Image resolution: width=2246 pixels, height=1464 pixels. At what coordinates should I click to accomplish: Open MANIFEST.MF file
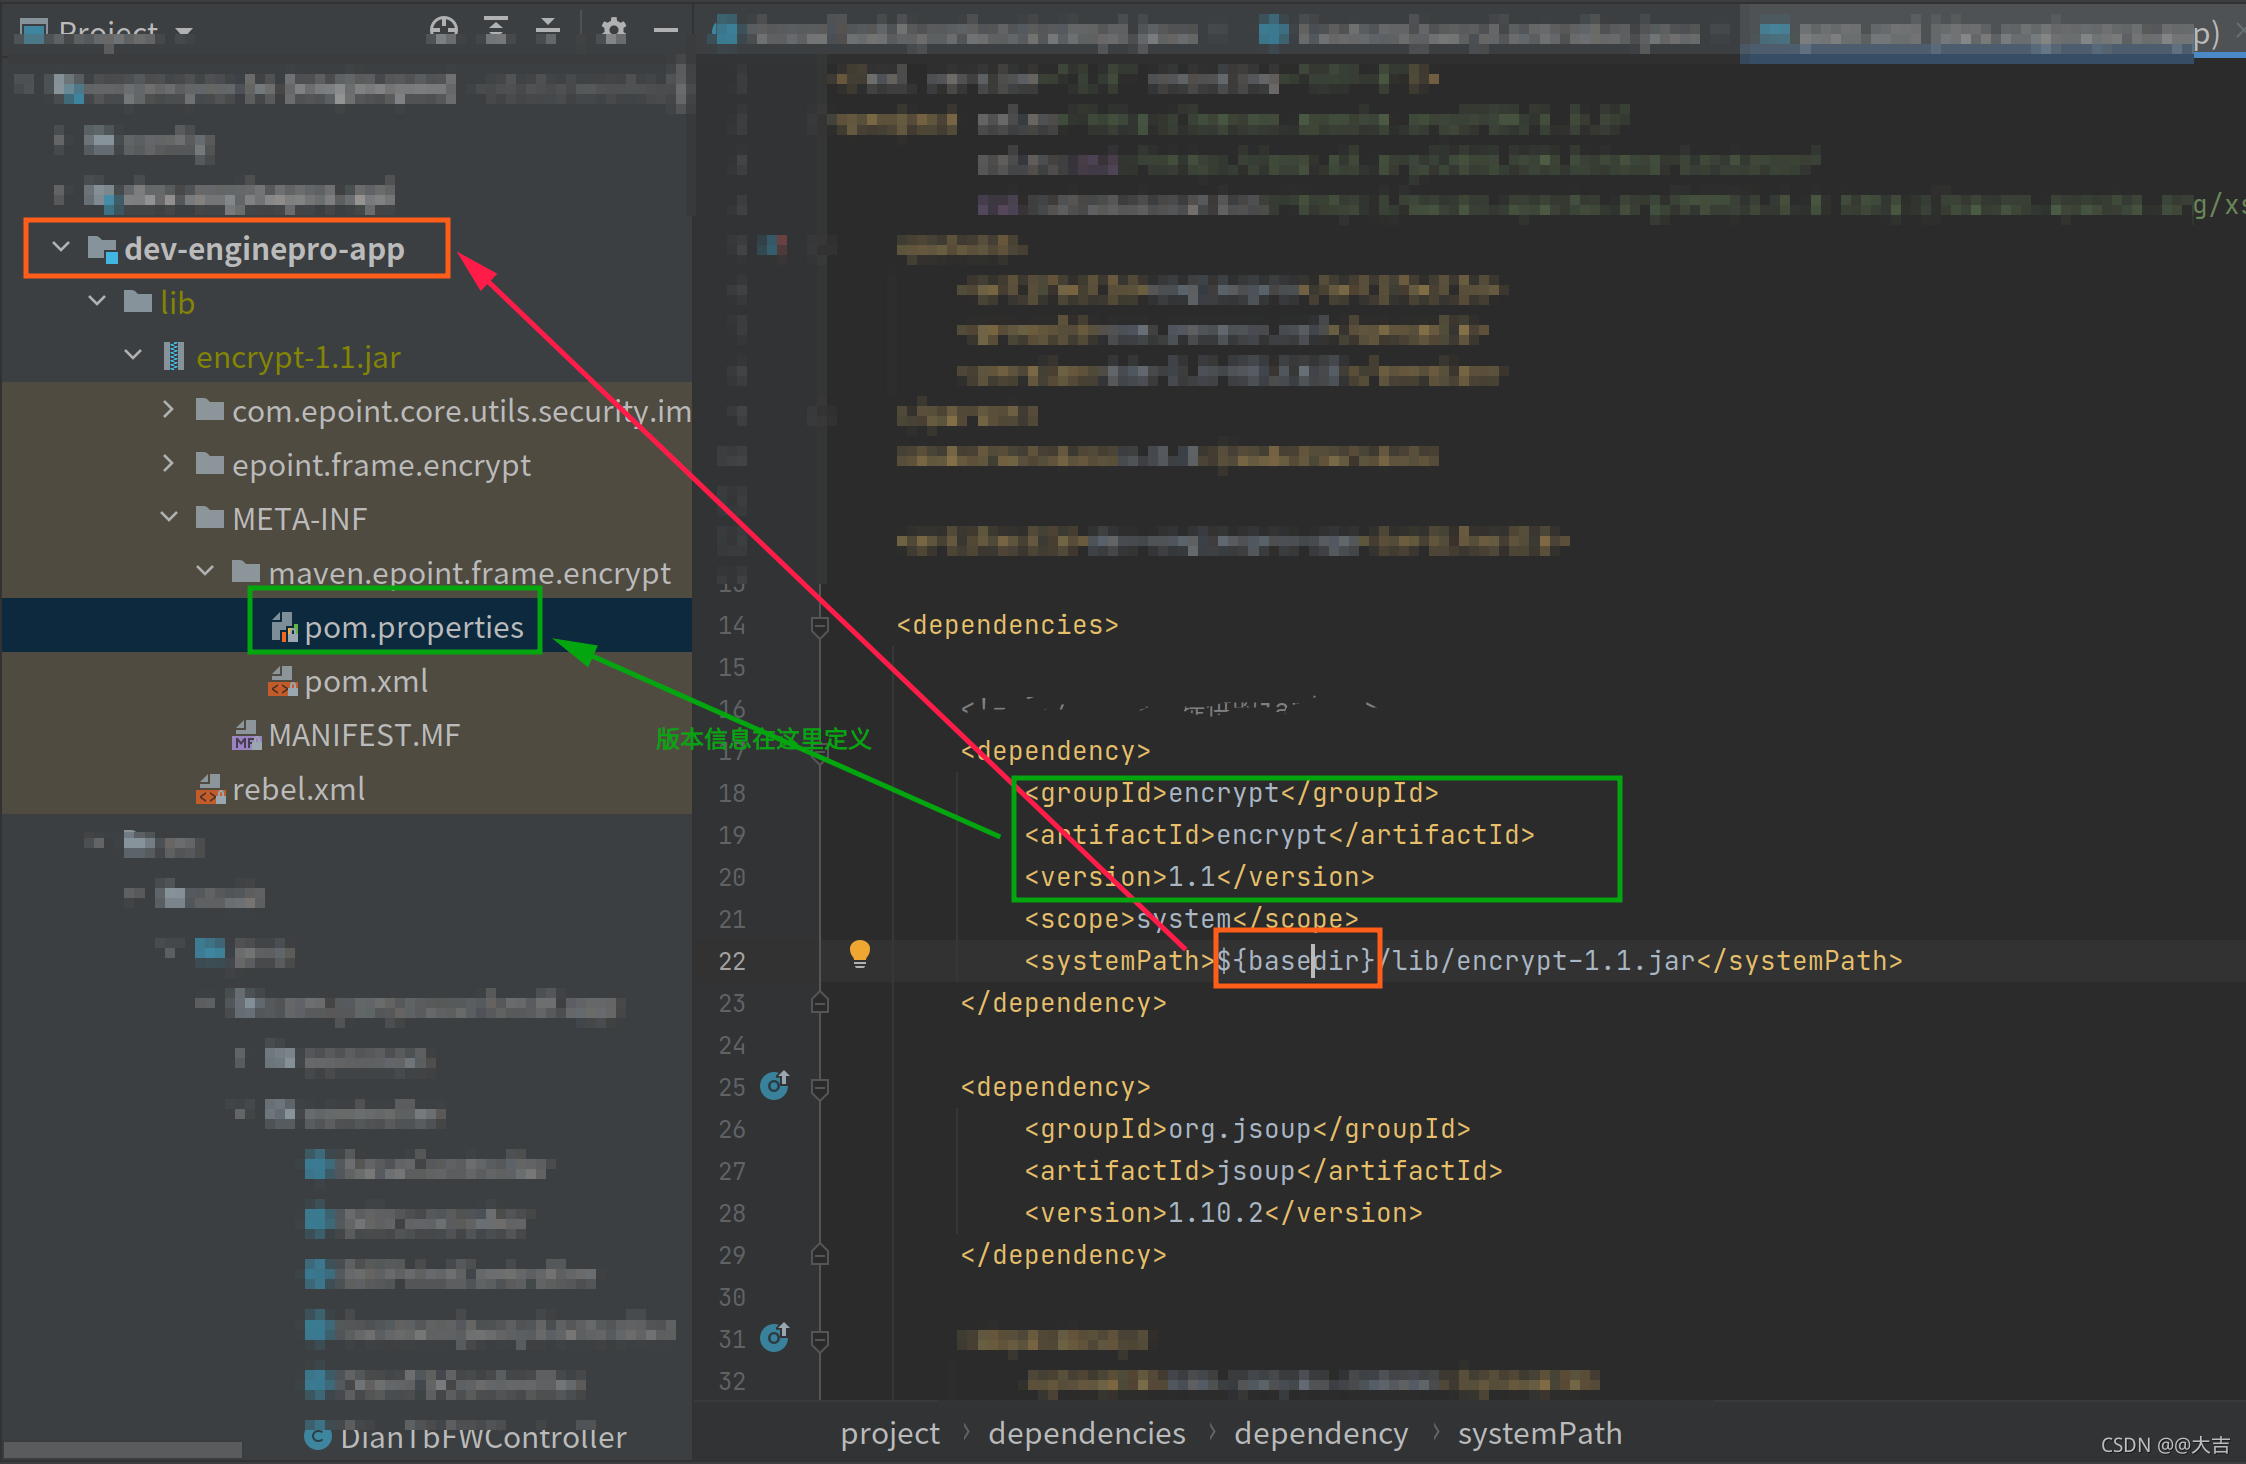tap(364, 735)
